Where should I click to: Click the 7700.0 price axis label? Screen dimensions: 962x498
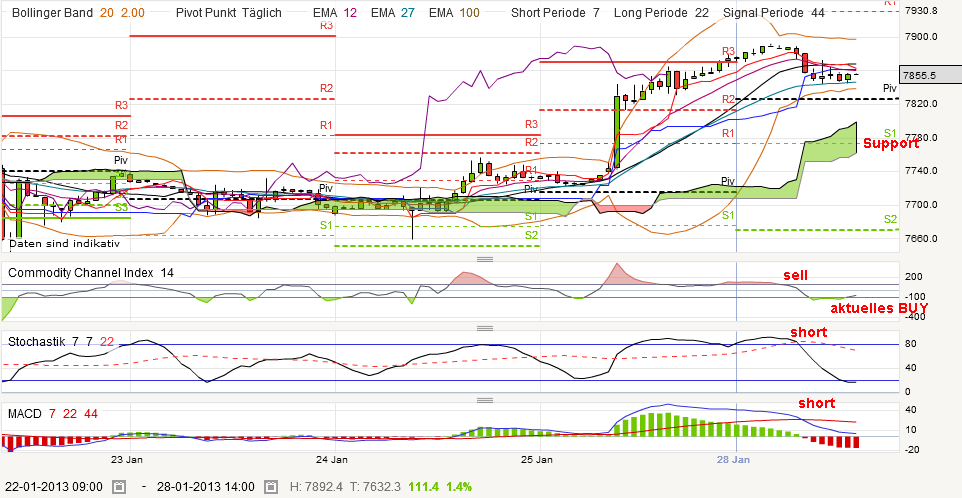922,205
